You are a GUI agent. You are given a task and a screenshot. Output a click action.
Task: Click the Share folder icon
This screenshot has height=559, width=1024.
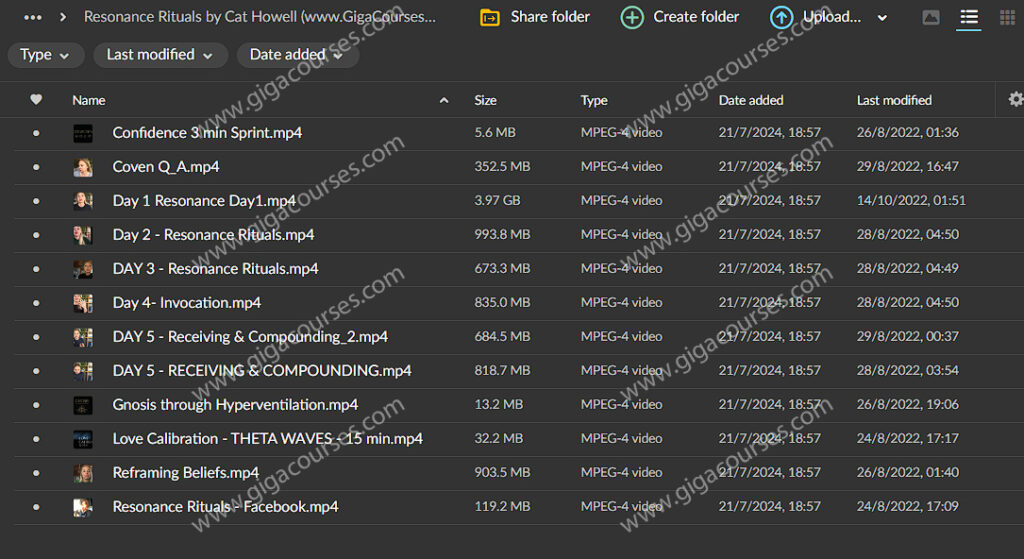490,17
